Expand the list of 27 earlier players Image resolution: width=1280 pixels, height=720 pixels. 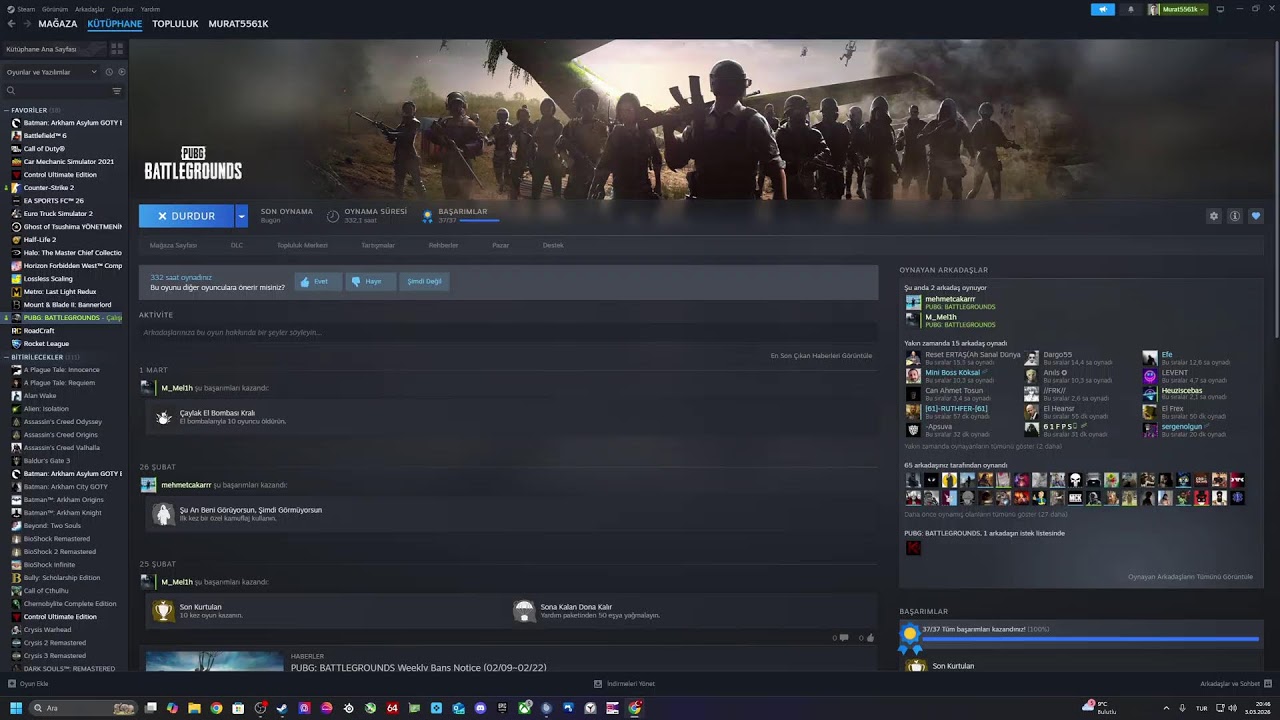coord(986,514)
